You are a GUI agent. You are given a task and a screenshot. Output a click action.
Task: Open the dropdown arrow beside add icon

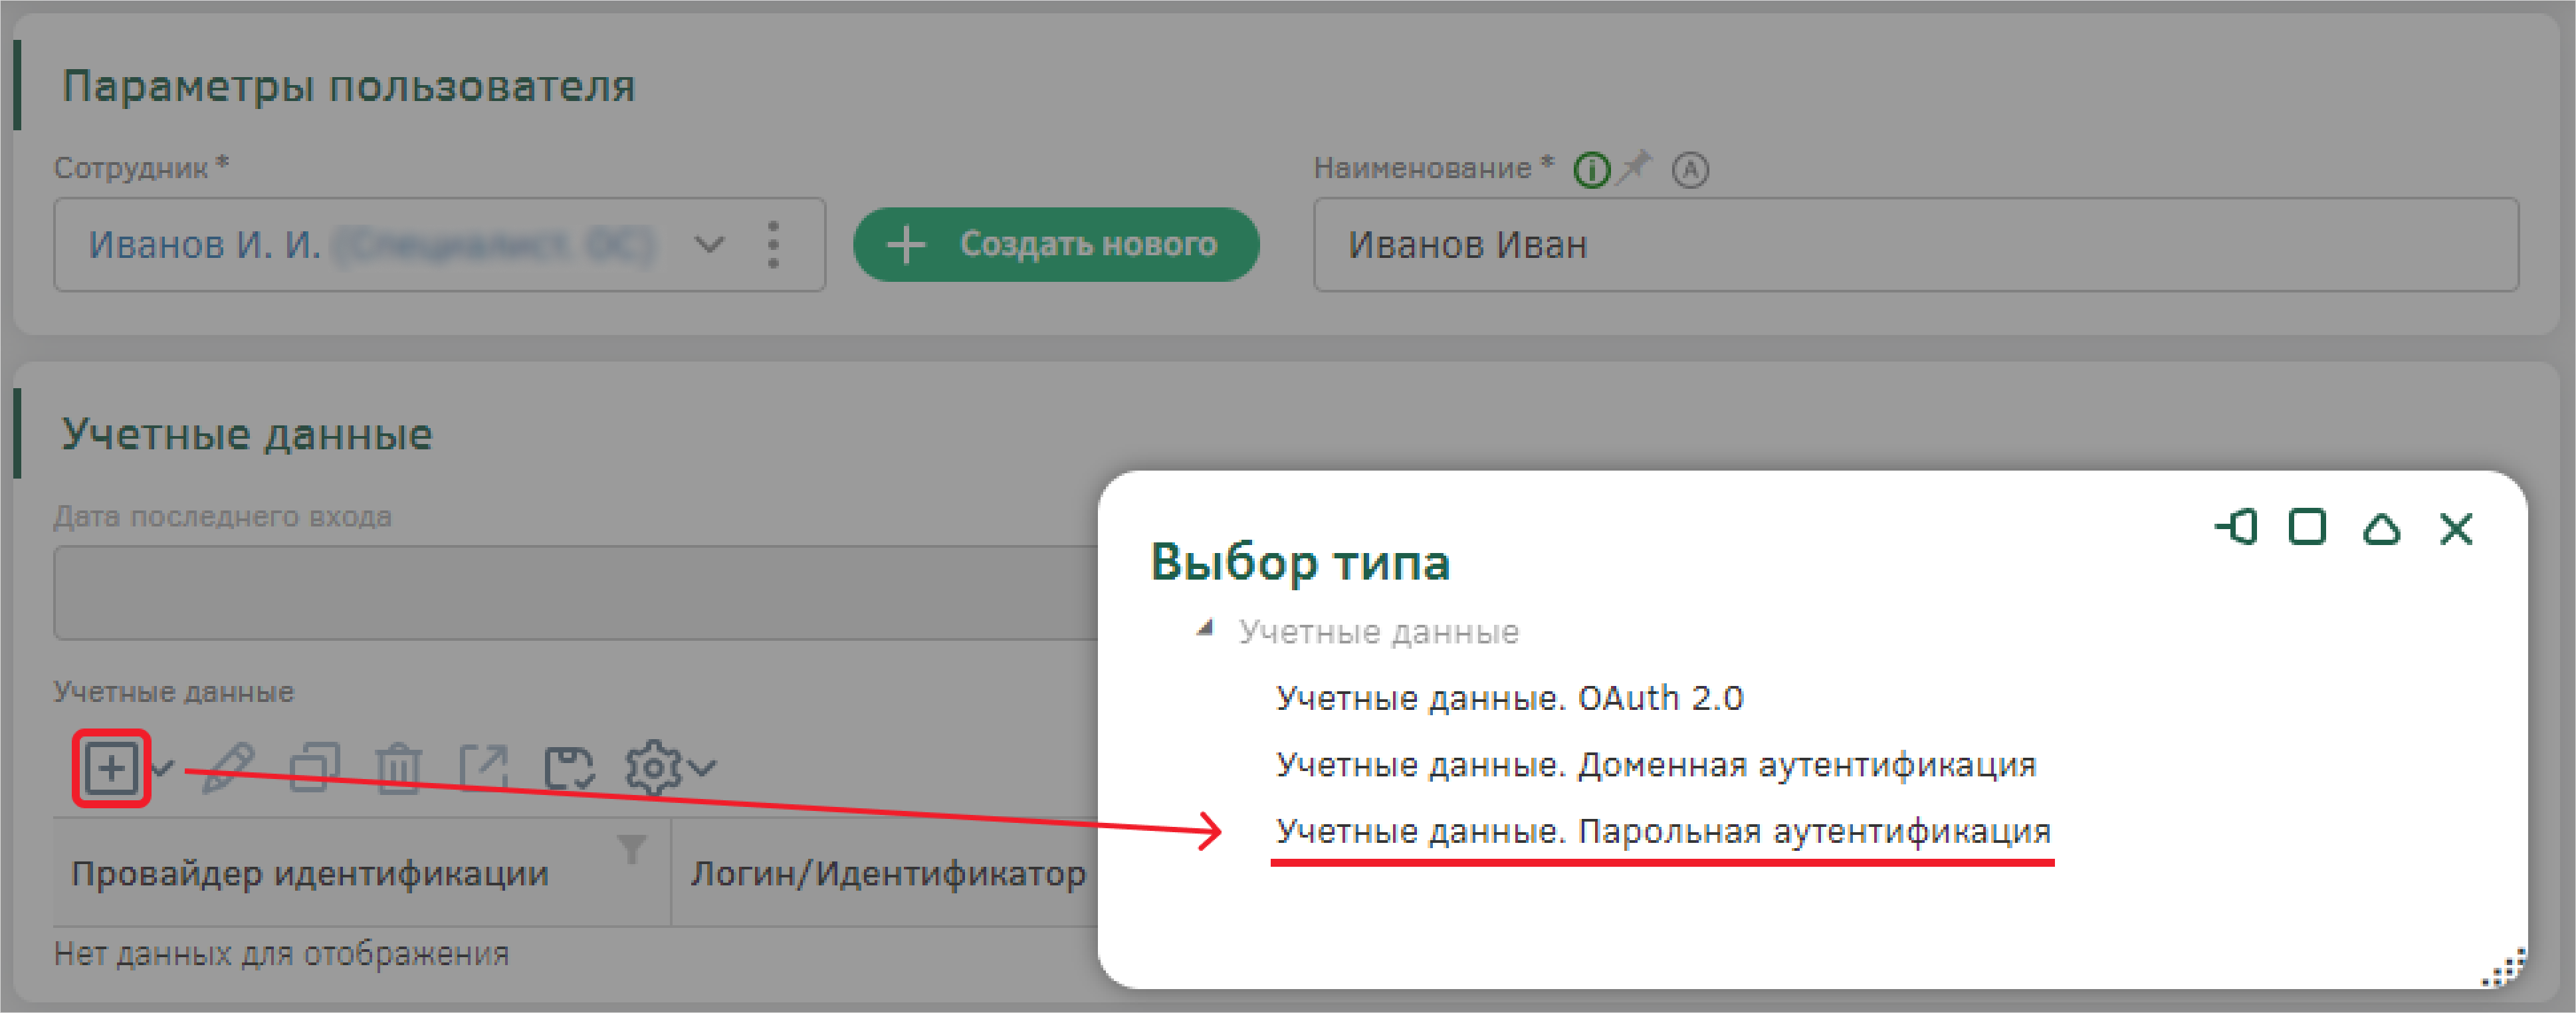(x=163, y=768)
